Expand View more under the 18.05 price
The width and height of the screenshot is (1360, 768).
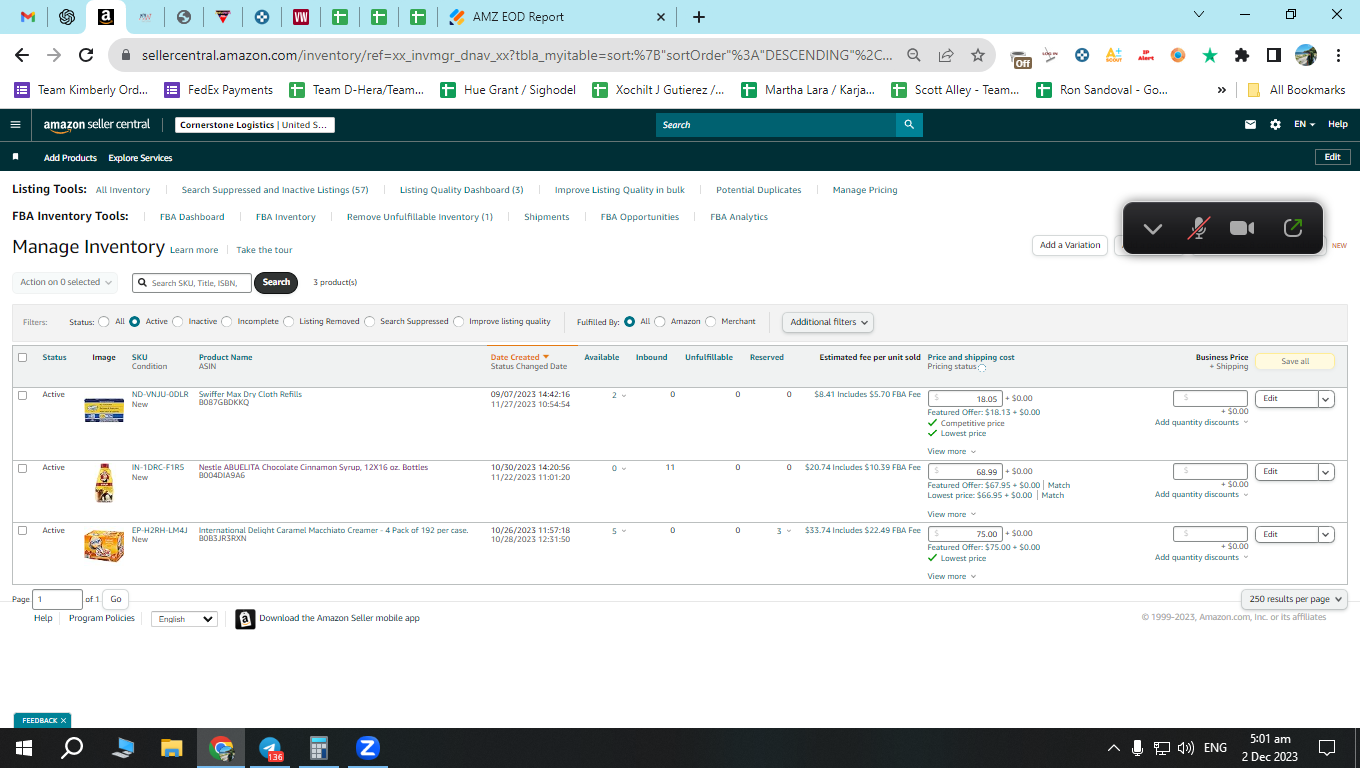point(952,452)
